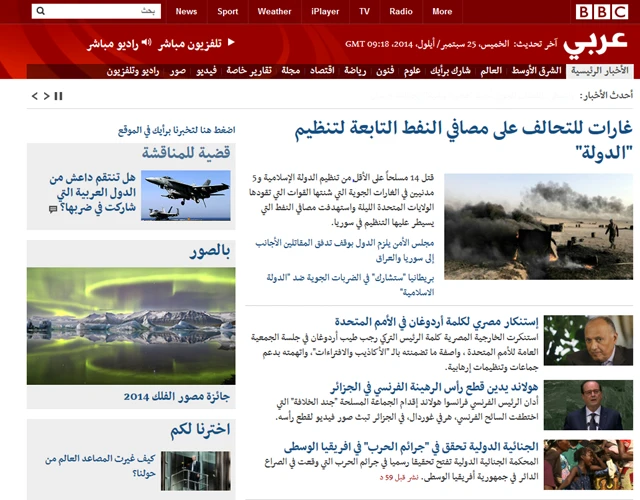Expand the More menu in the top bar

442,12
